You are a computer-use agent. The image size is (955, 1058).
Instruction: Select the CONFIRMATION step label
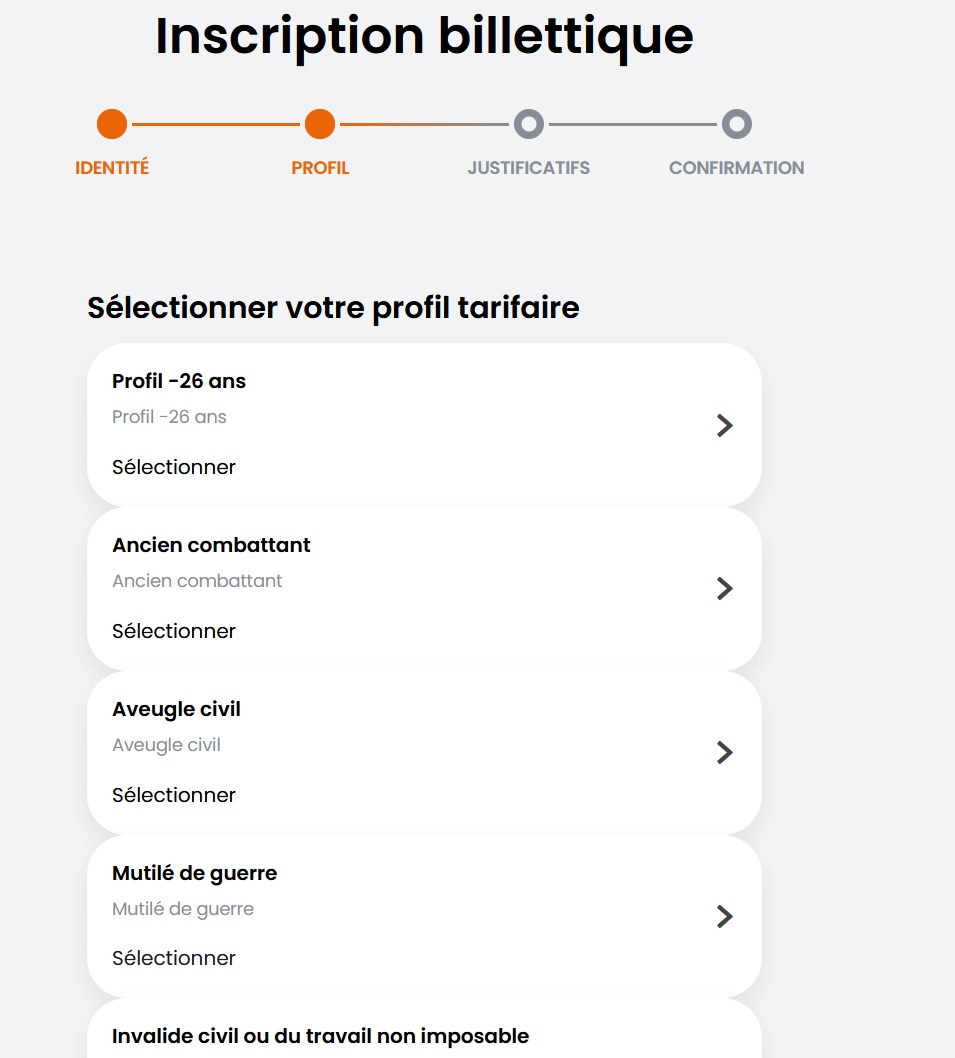[x=736, y=168]
